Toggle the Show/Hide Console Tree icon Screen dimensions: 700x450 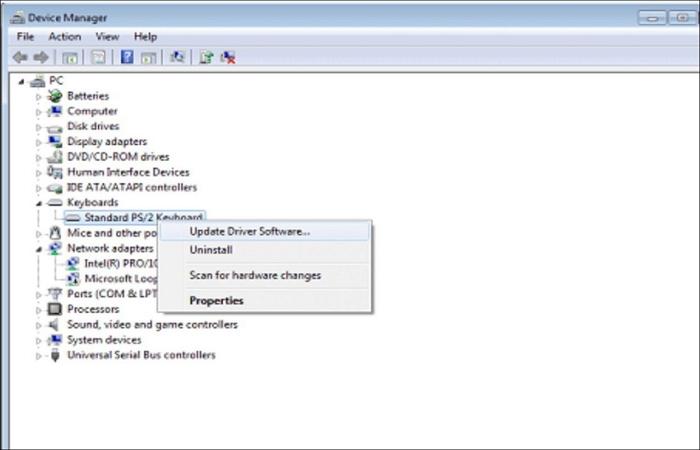(x=70, y=57)
